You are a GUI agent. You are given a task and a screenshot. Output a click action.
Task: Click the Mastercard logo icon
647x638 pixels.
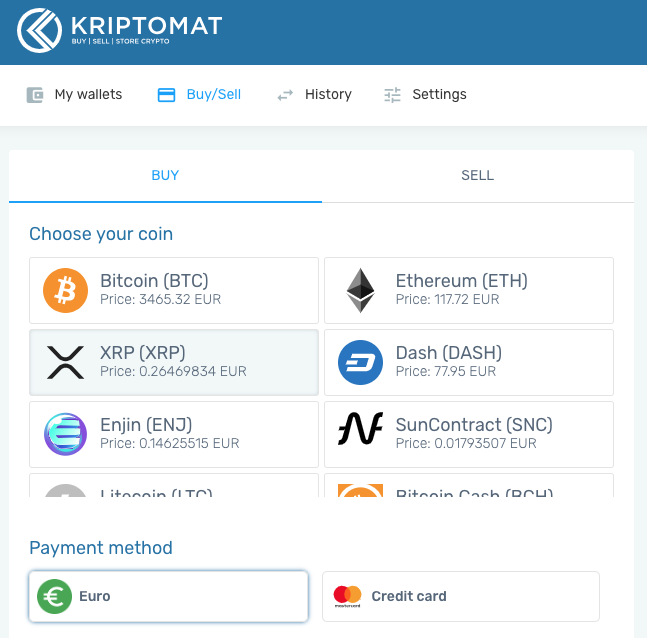(x=347, y=596)
